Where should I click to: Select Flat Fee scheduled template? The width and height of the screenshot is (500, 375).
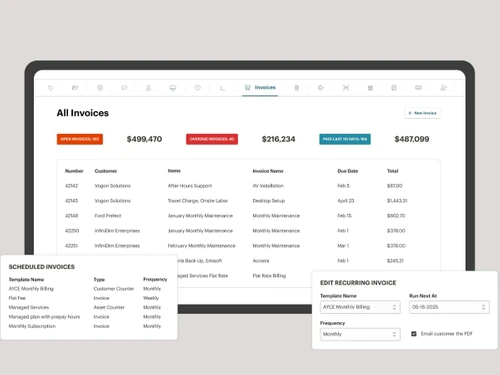click(17, 298)
